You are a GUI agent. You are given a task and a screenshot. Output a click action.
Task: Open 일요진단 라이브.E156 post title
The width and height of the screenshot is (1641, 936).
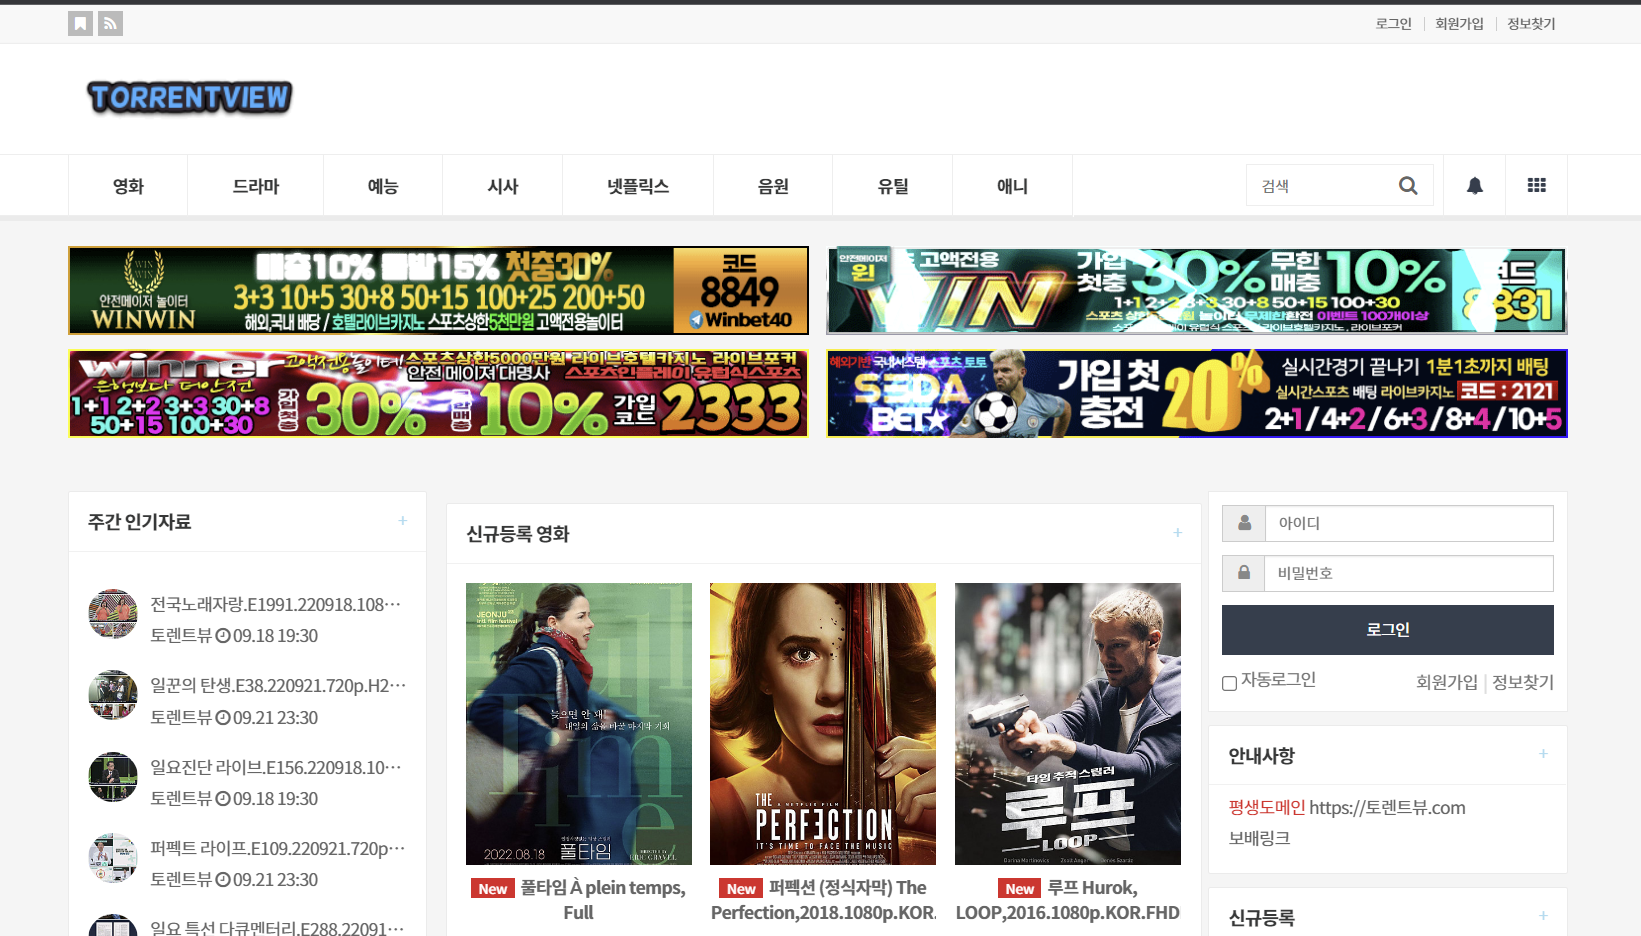[276, 767]
